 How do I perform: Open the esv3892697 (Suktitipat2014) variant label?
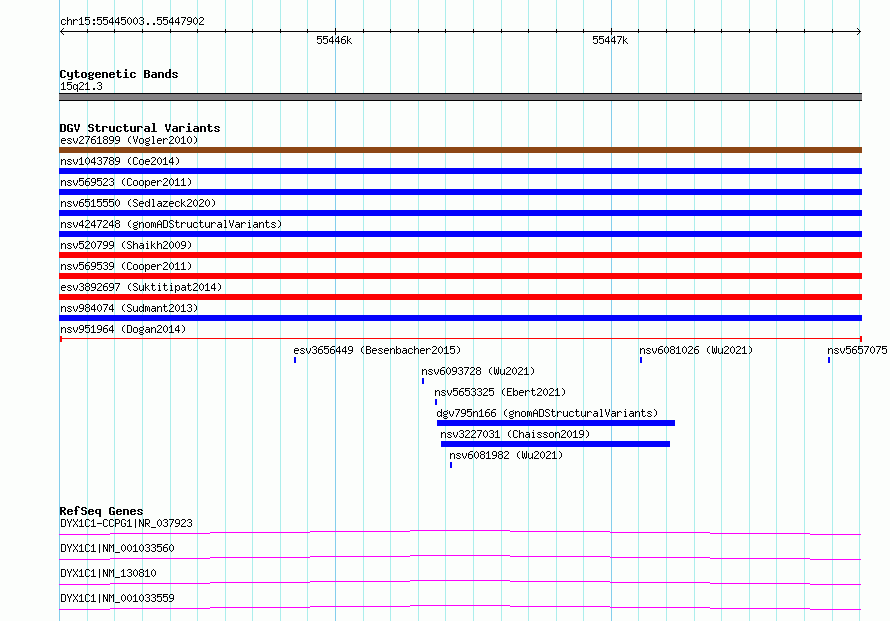tap(141, 287)
